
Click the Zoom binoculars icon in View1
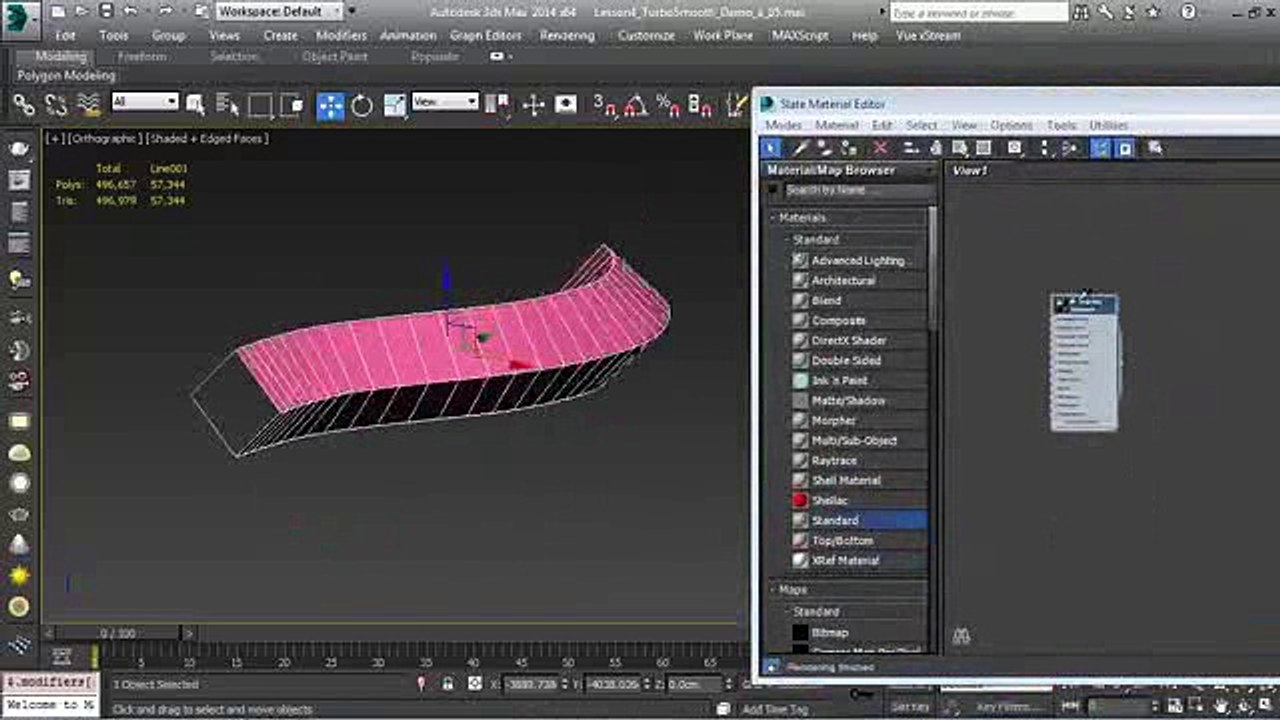(961, 636)
